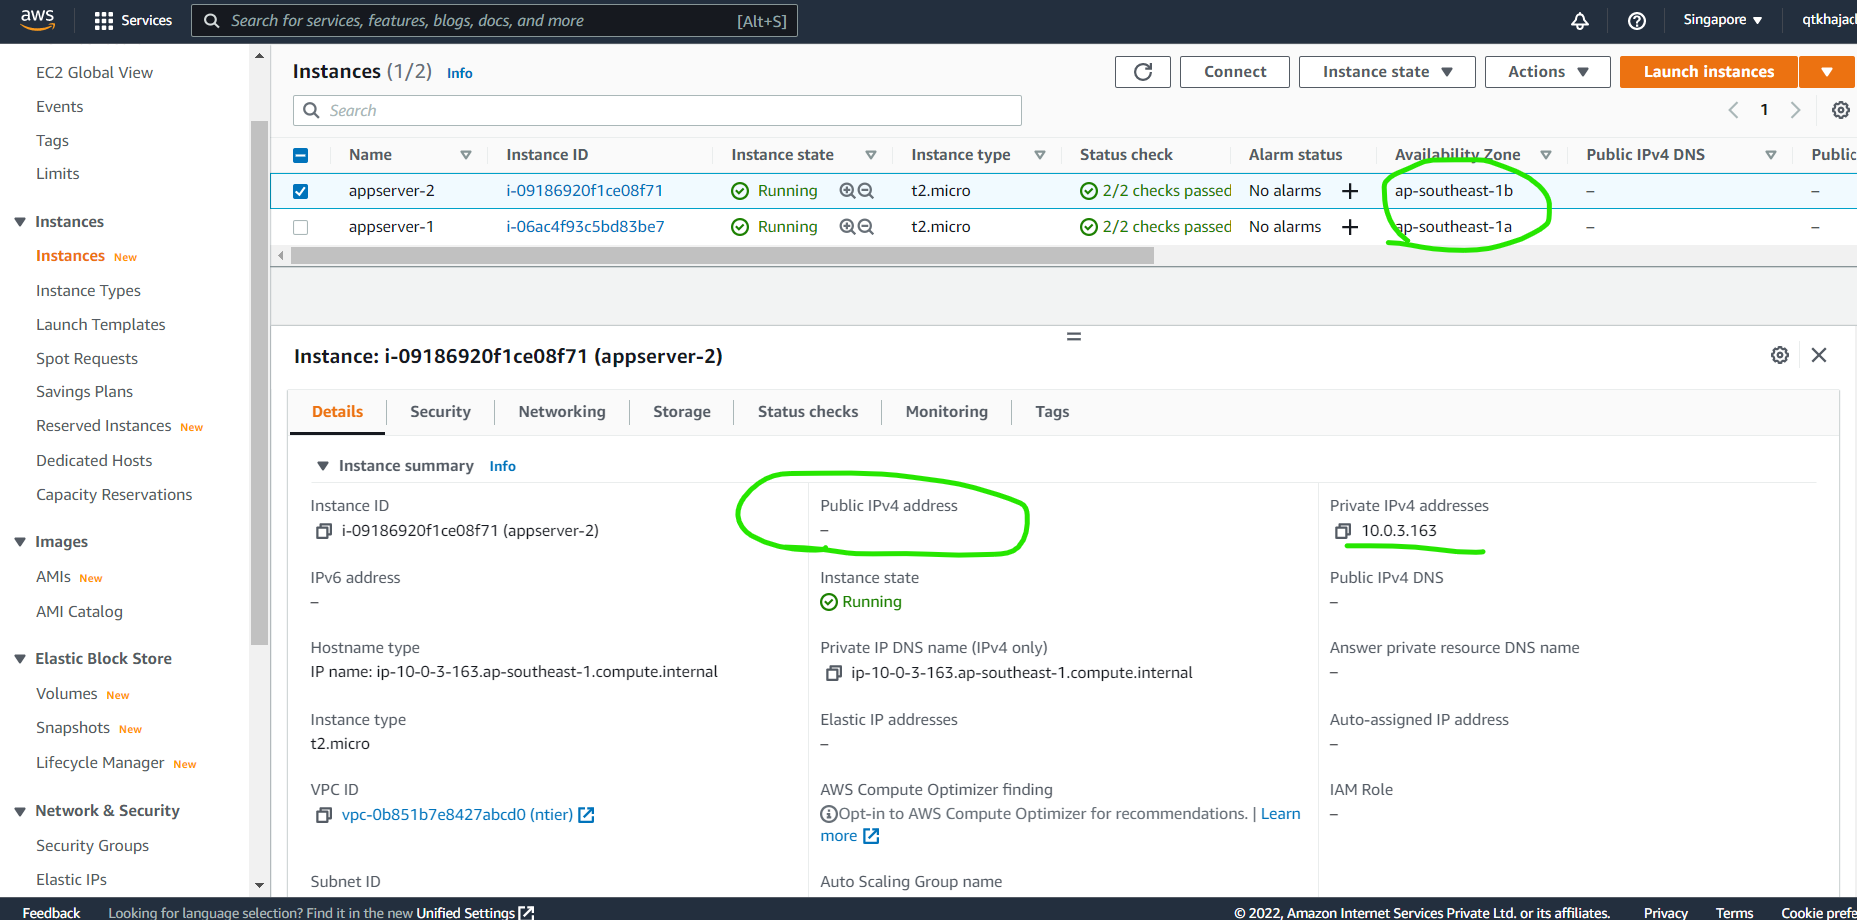Open the Launch instances split arrow
Viewport: 1857px width, 920px height.
point(1827,72)
